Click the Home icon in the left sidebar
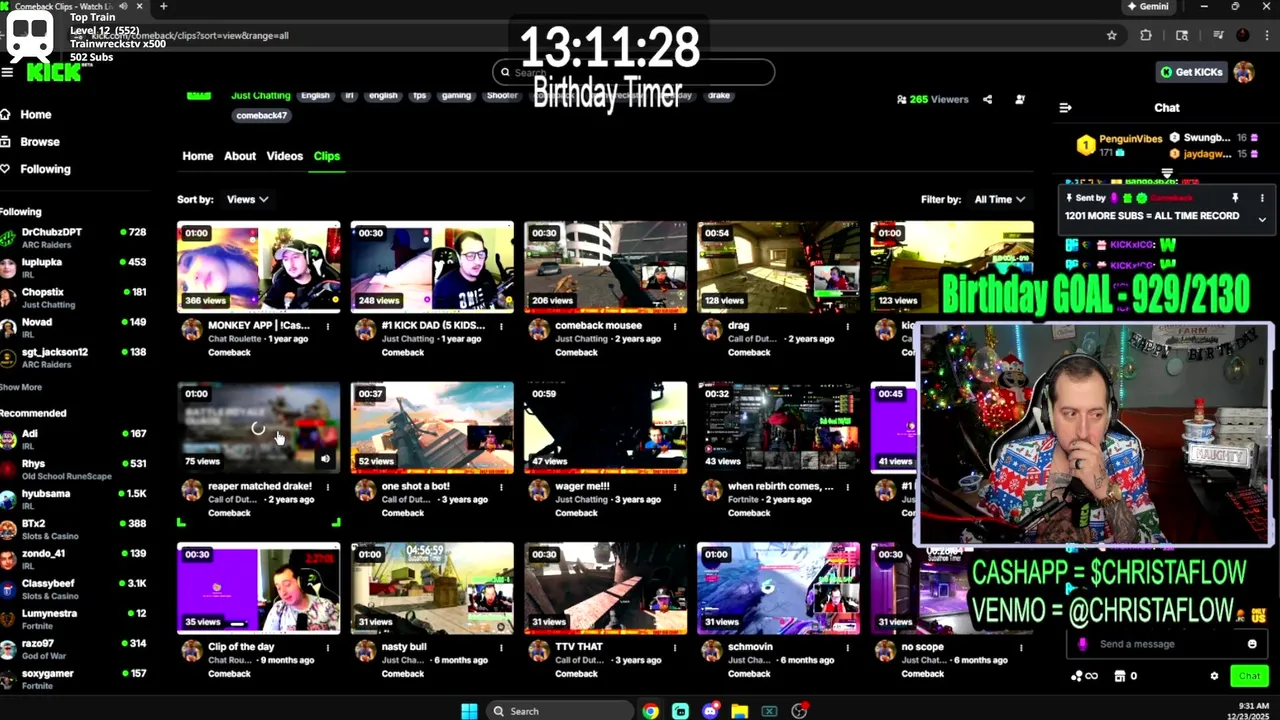The image size is (1280, 720). 5,114
